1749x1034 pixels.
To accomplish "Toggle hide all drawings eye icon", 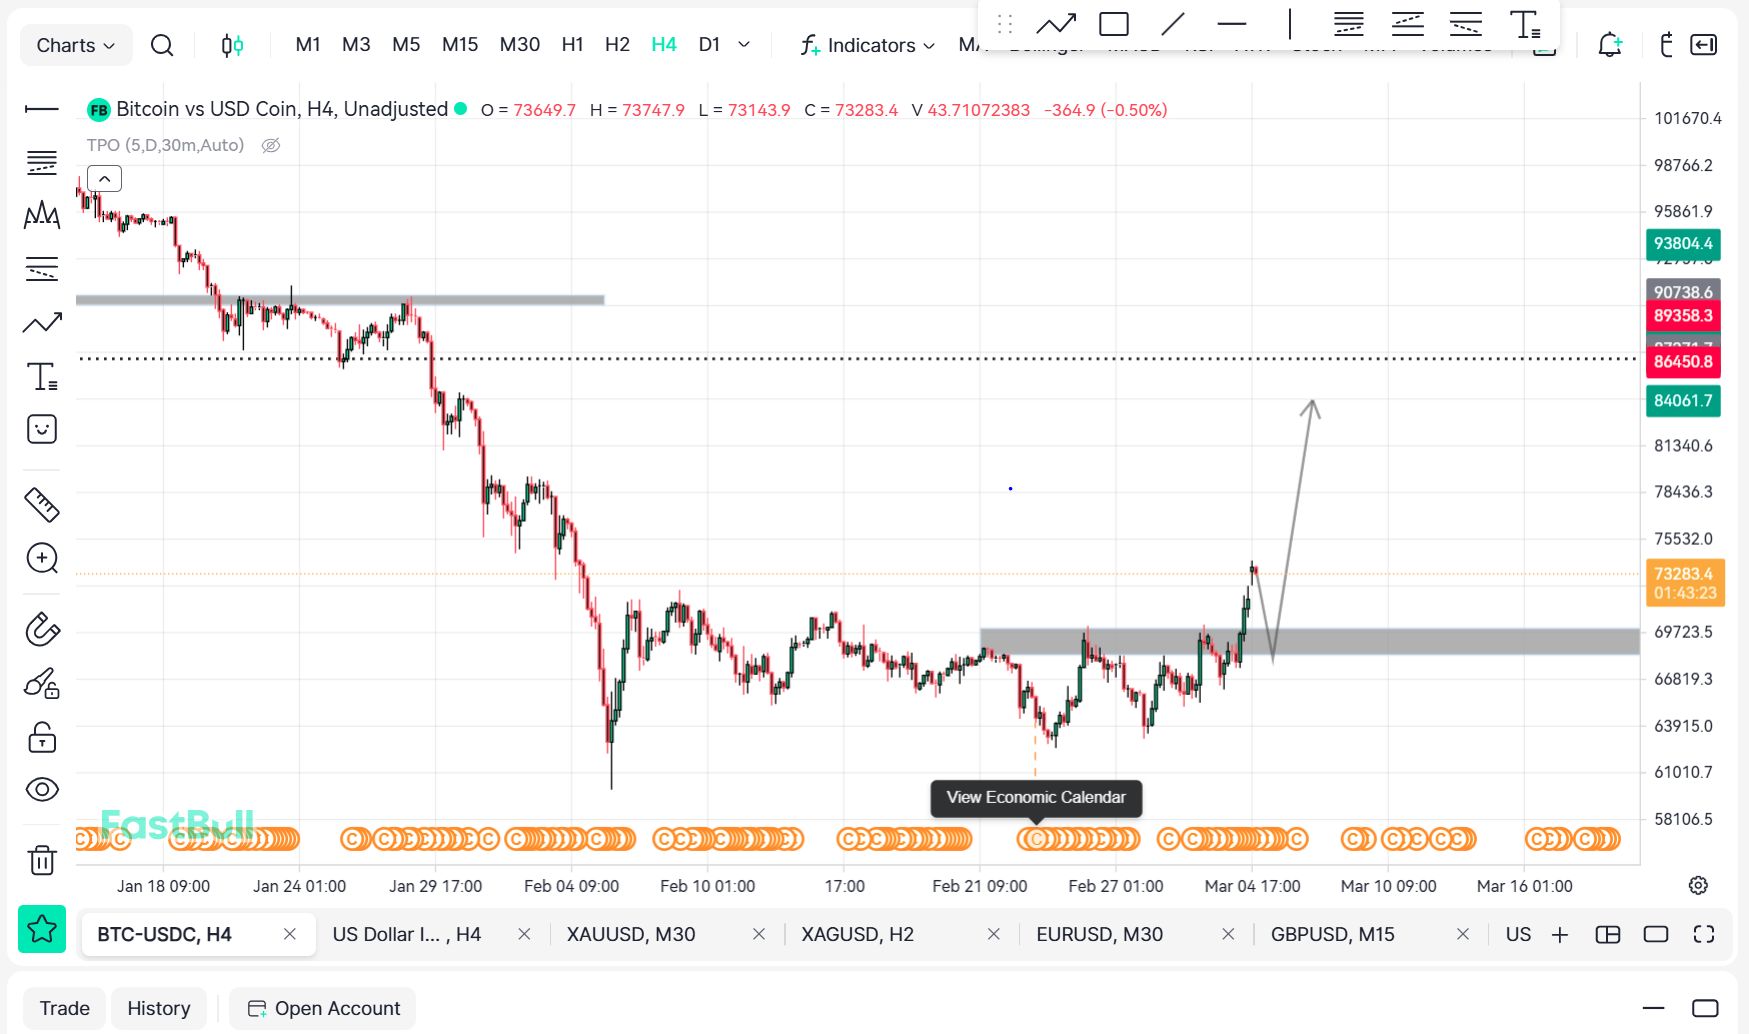I will tap(42, 790).
